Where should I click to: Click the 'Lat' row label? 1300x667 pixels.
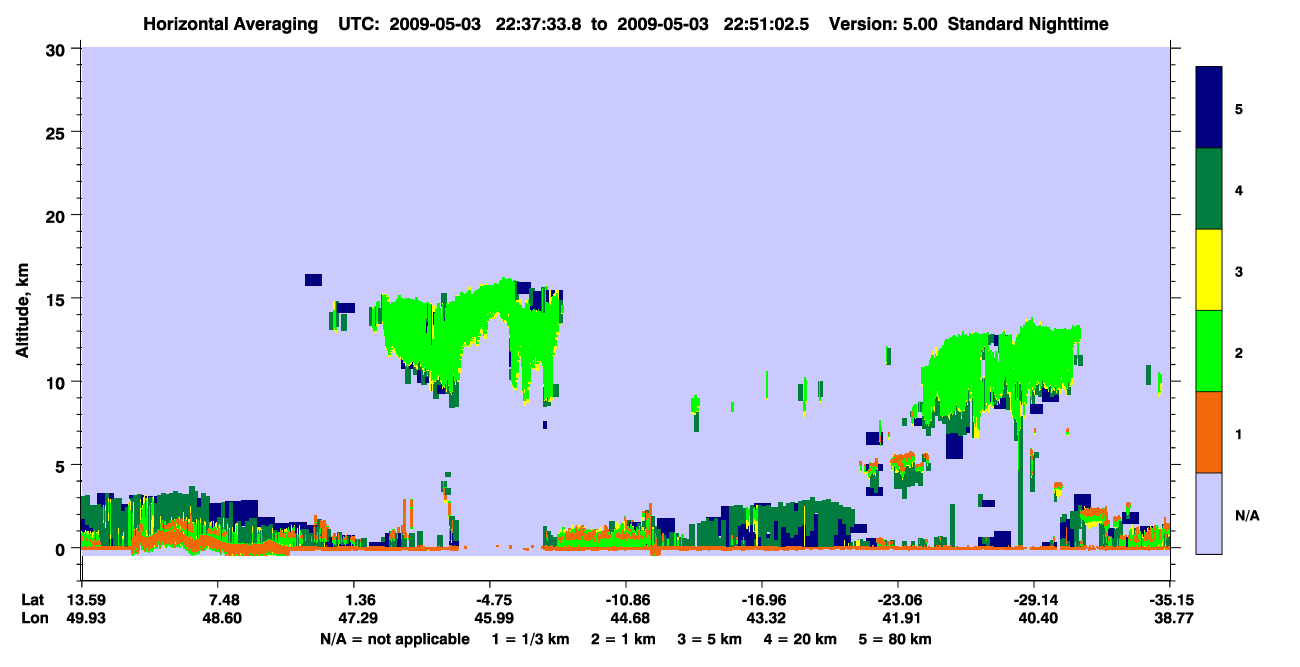tap(33, 600)
